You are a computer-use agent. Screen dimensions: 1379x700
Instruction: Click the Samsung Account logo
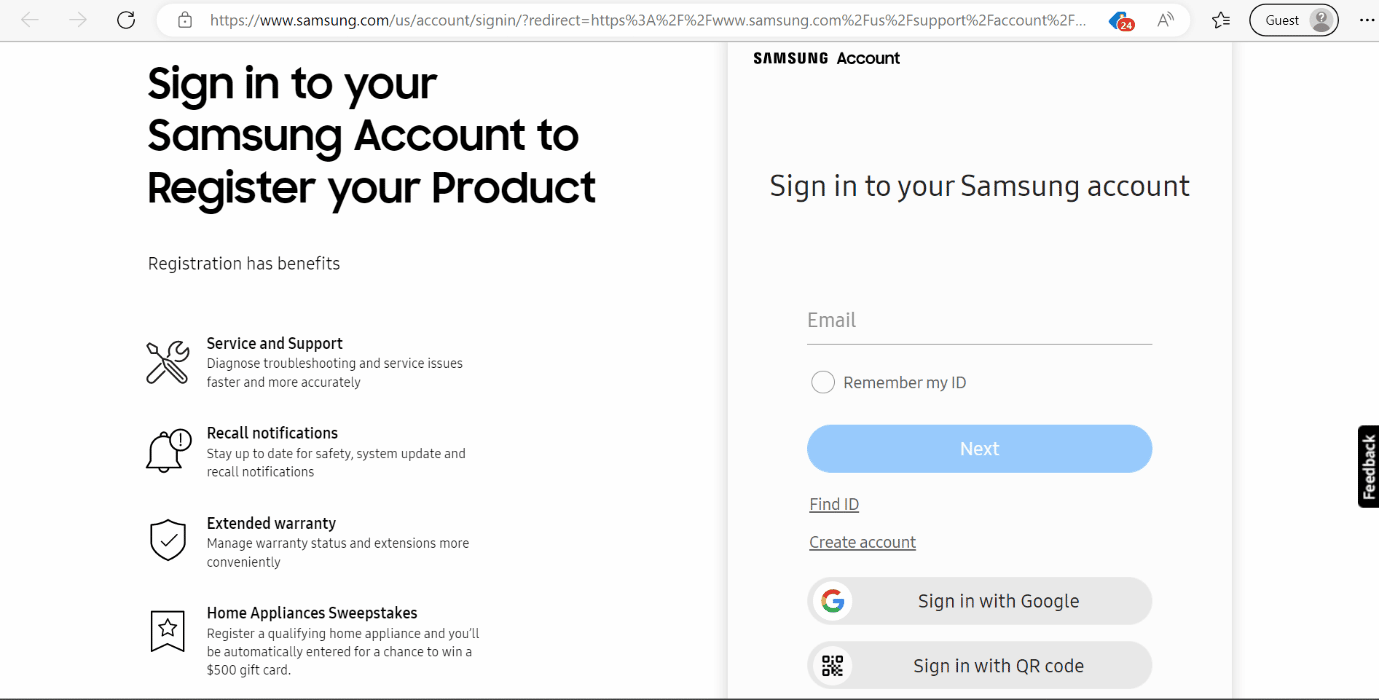827,58
